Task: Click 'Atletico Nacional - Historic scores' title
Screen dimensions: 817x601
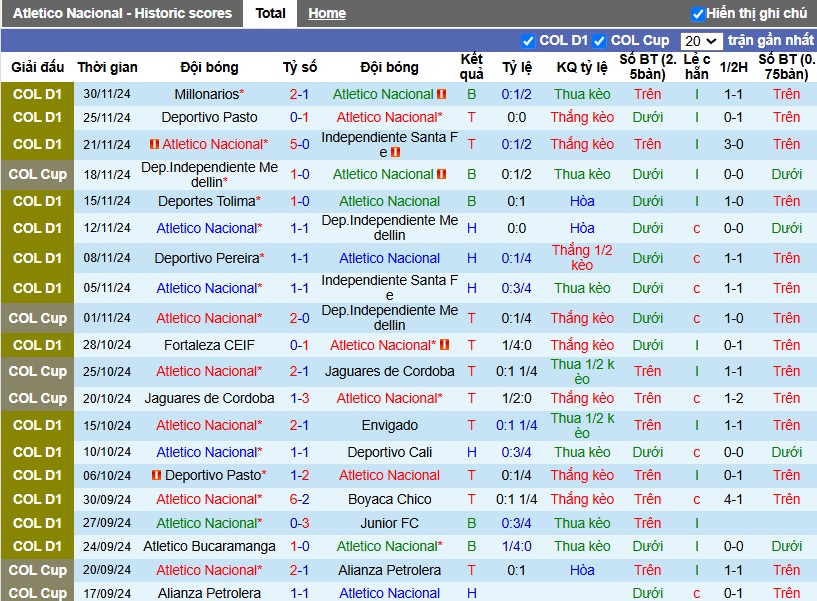Action: 122,13
